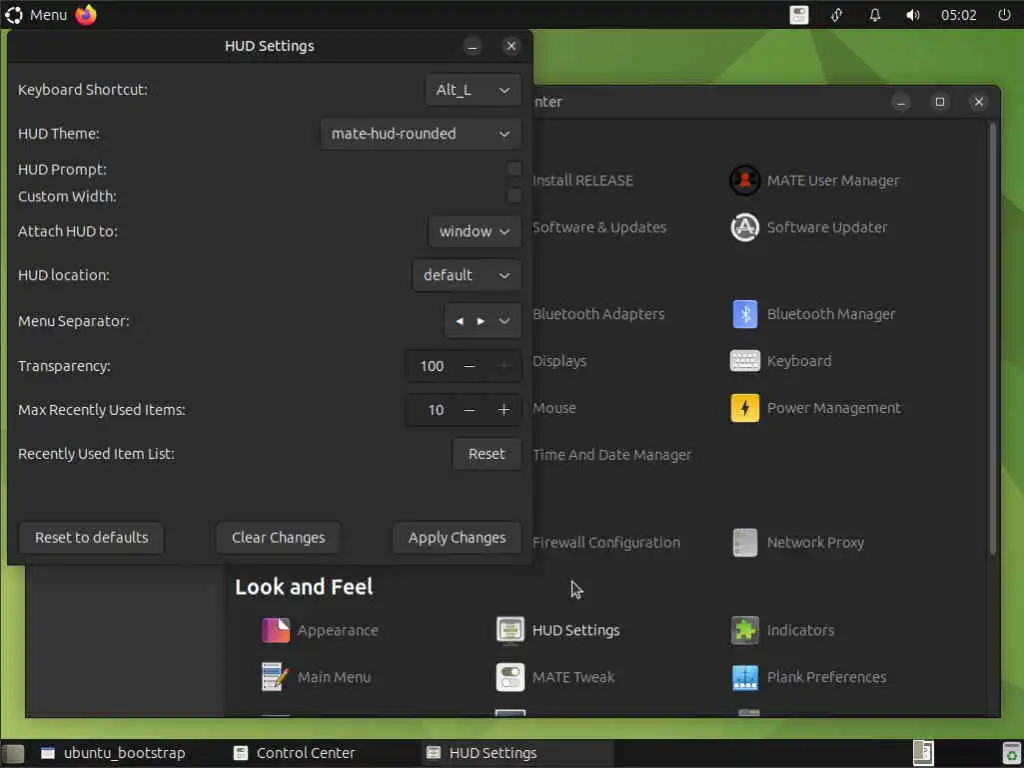Image resolution: width=1024 pixels, height=768 pixels.
Task: Maximize the Control Center window
Action: [940, 102]
